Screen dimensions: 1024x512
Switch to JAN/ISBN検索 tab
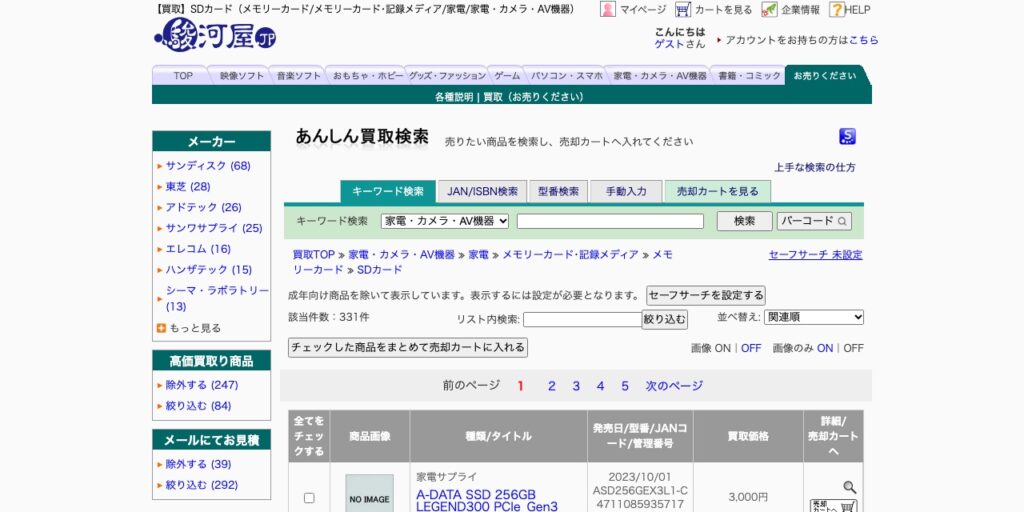click(483, 191)
